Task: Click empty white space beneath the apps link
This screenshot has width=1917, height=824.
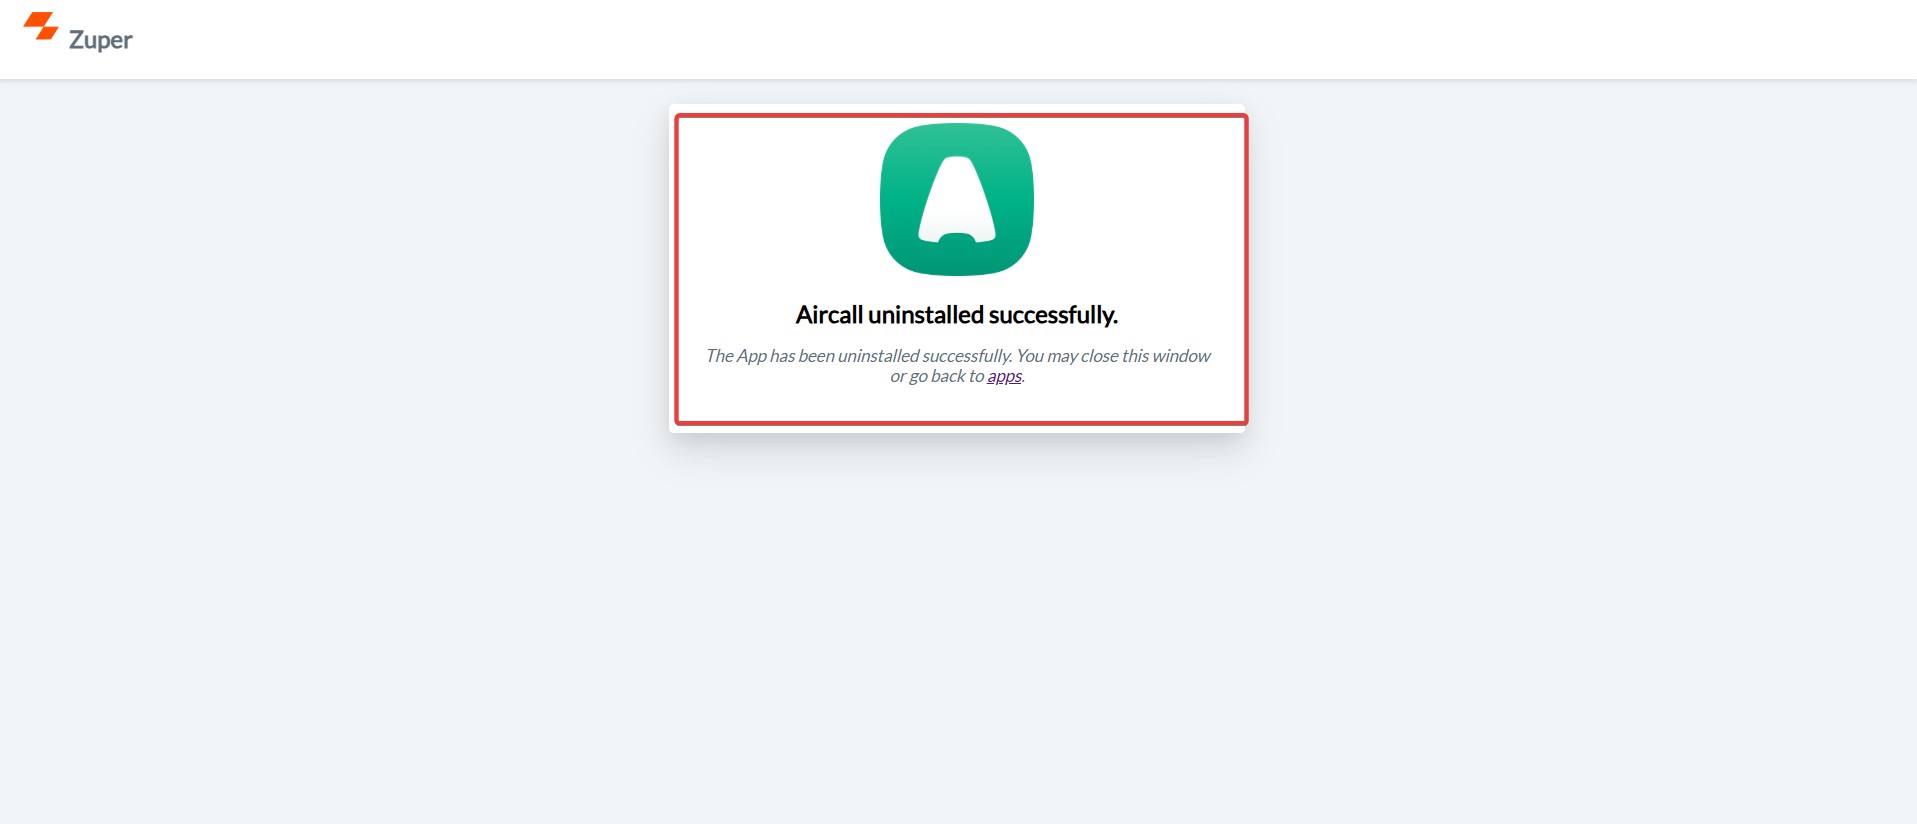Action: (957, 403)
